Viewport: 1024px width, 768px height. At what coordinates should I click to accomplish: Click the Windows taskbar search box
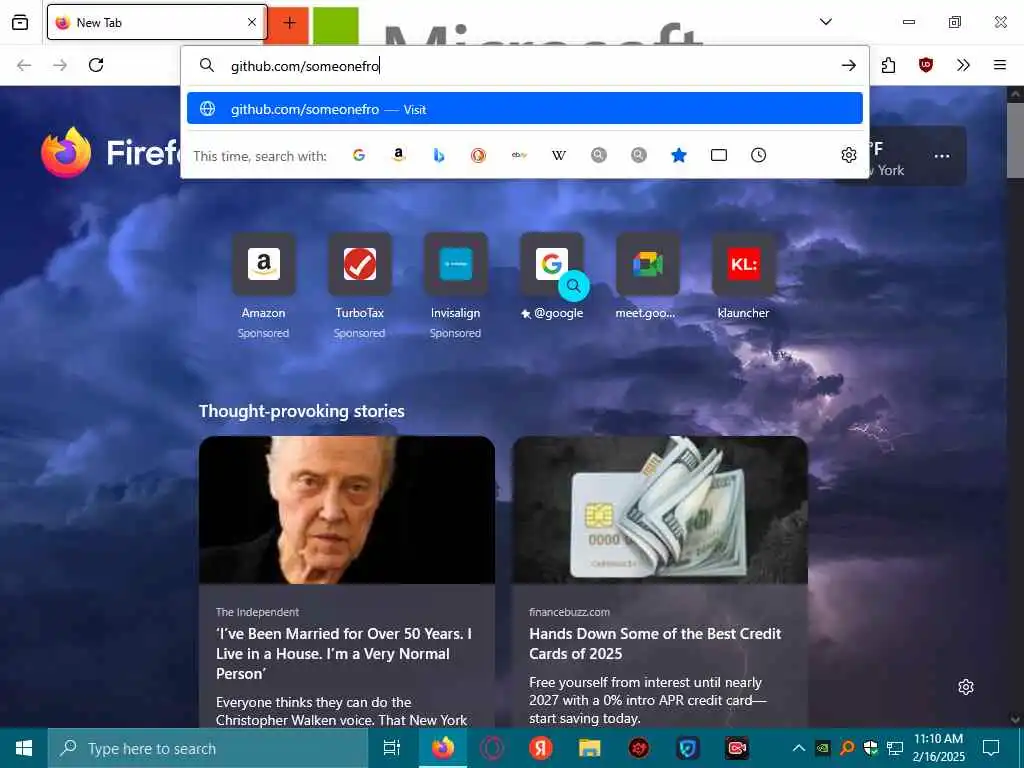coord(208,748)
